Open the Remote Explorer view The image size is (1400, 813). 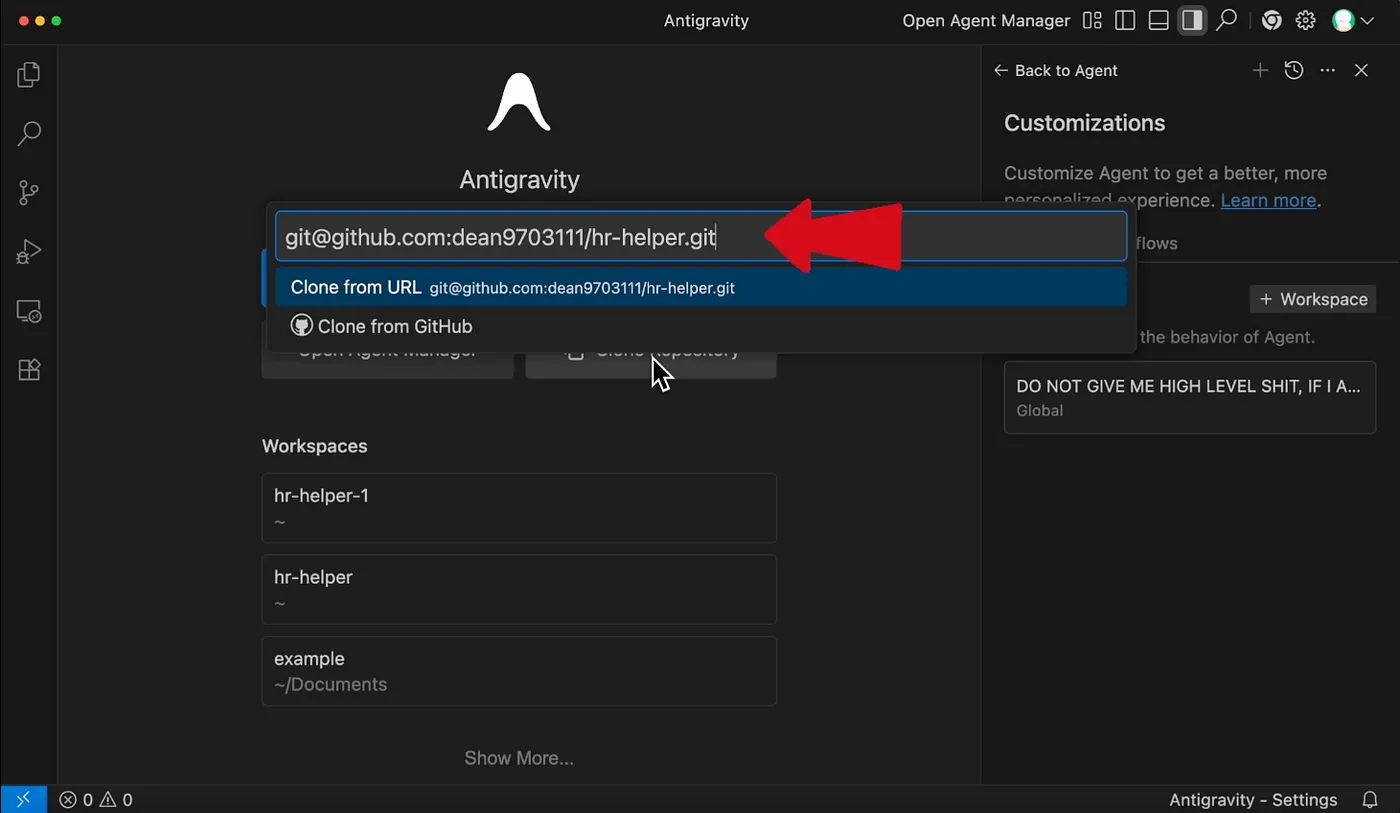[29, 311]
